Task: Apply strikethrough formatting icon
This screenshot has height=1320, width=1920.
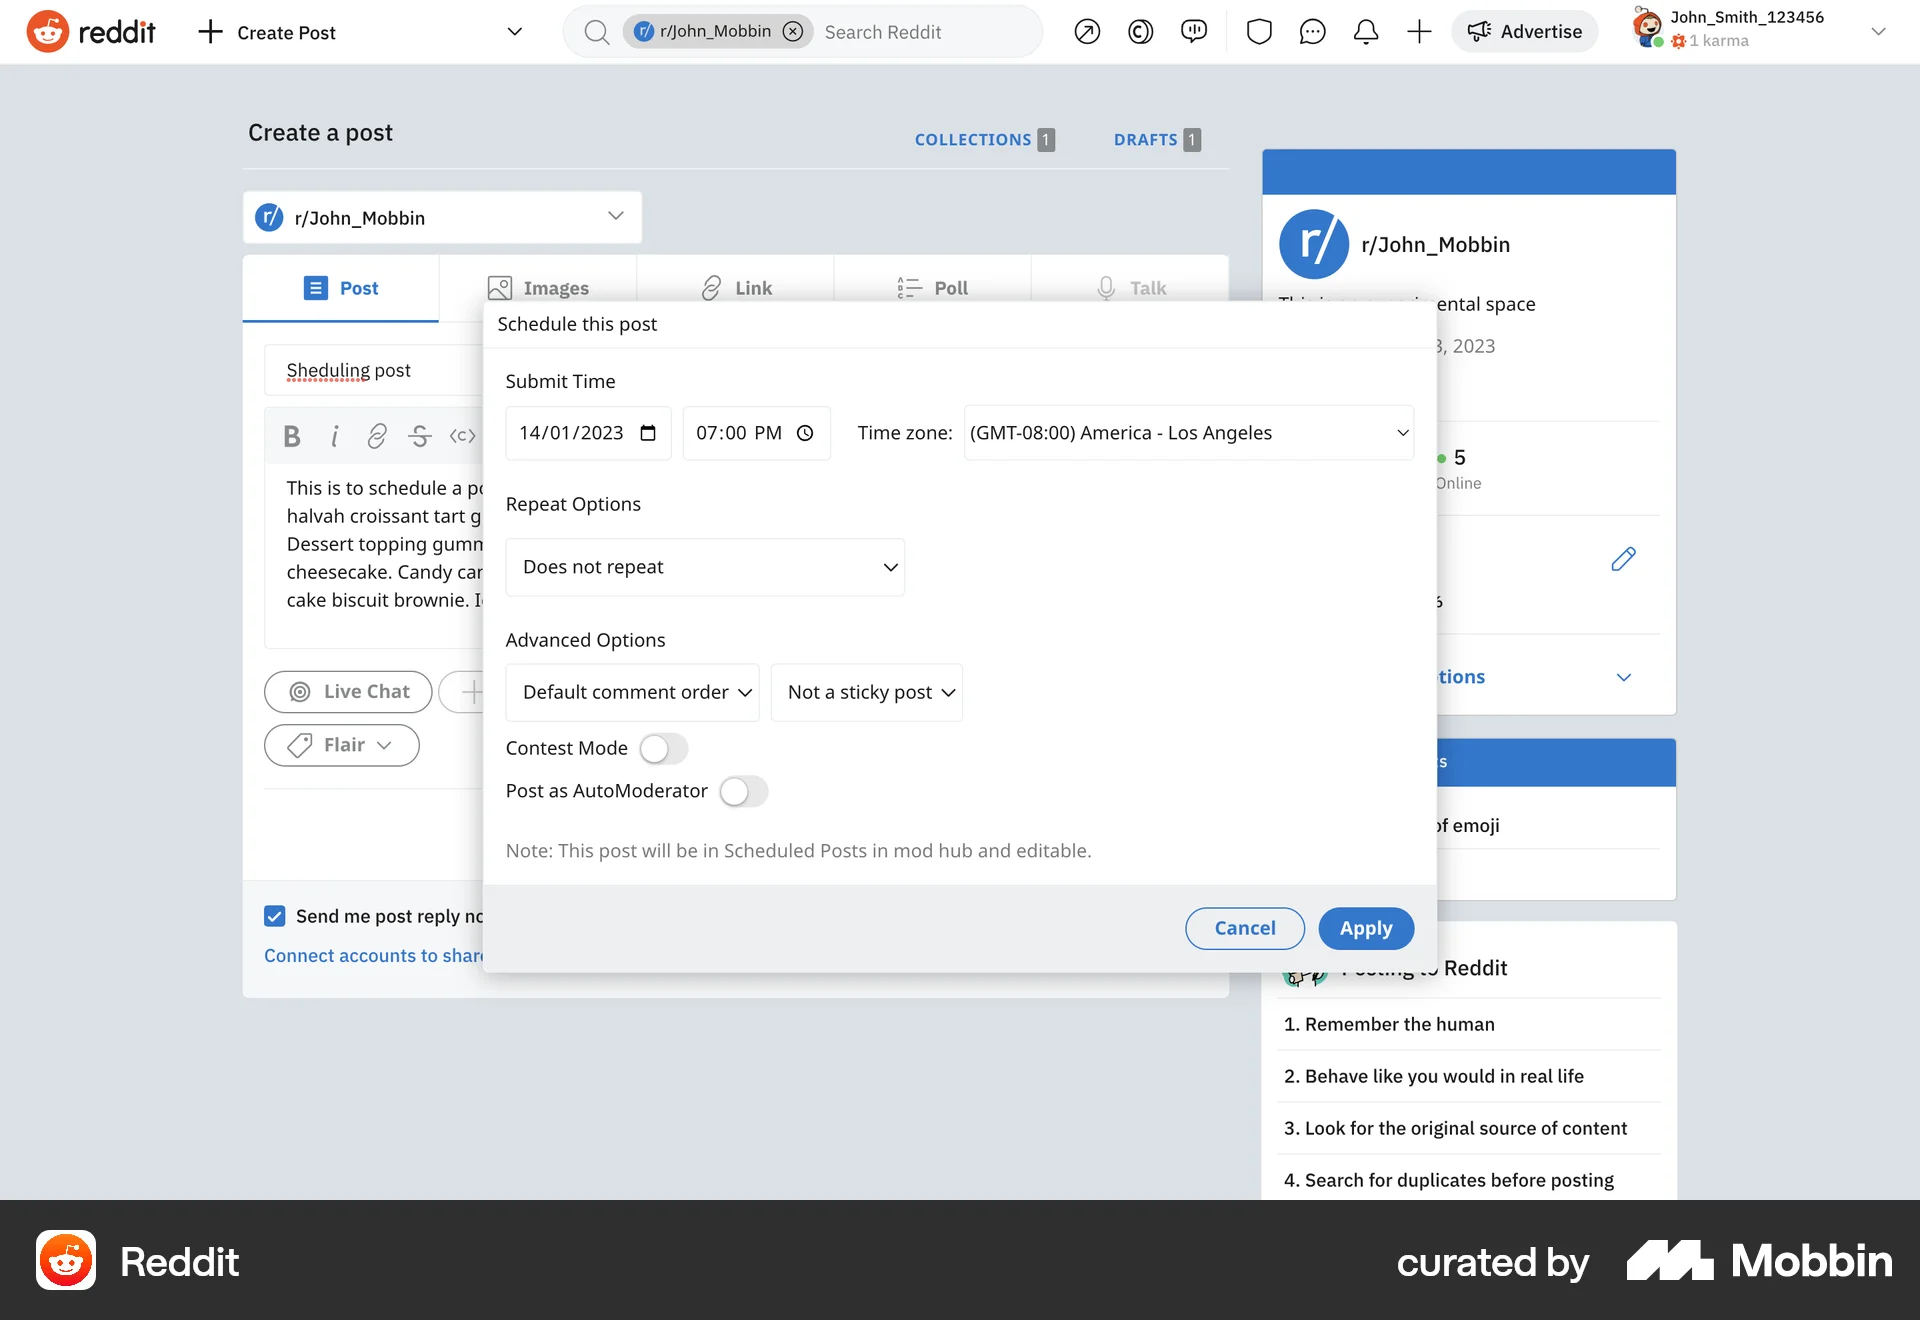Action: [419, 436]
